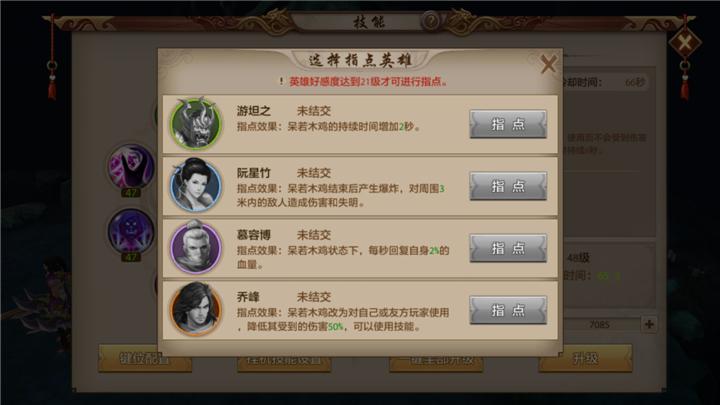Screen dimensions: 720x405
Task: Click 指点 button for 乔峰
Action: click(x=508, y=310)
